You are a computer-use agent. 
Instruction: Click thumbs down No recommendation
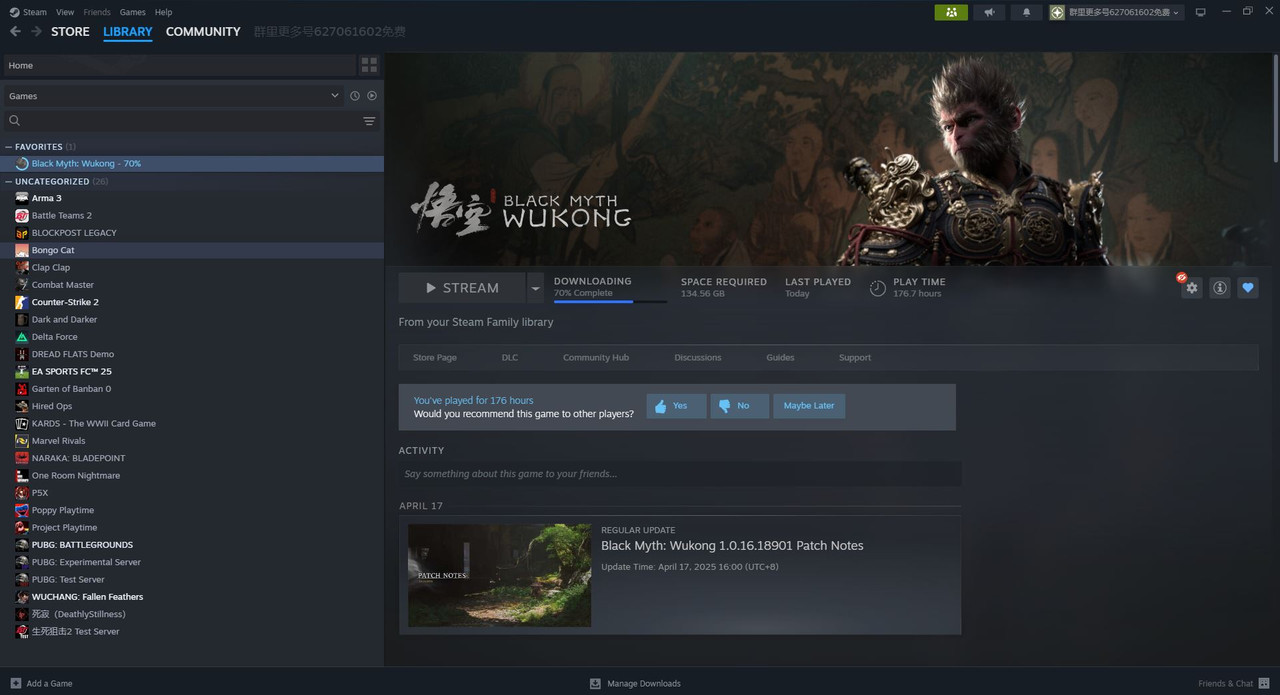(739, 406)
